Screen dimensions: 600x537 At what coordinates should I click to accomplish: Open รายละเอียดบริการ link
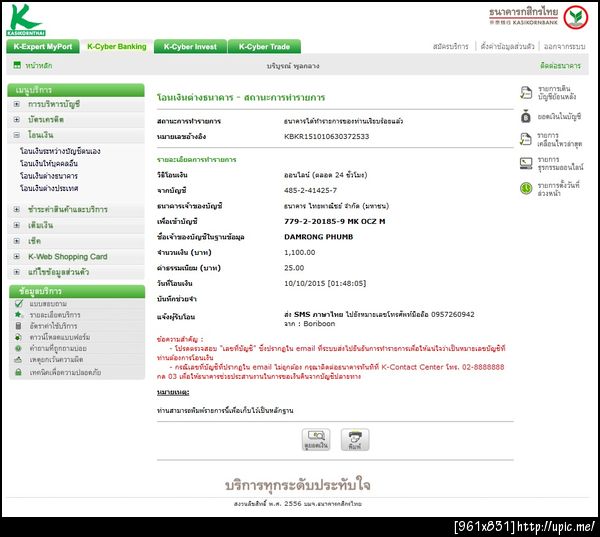point(55,315)
